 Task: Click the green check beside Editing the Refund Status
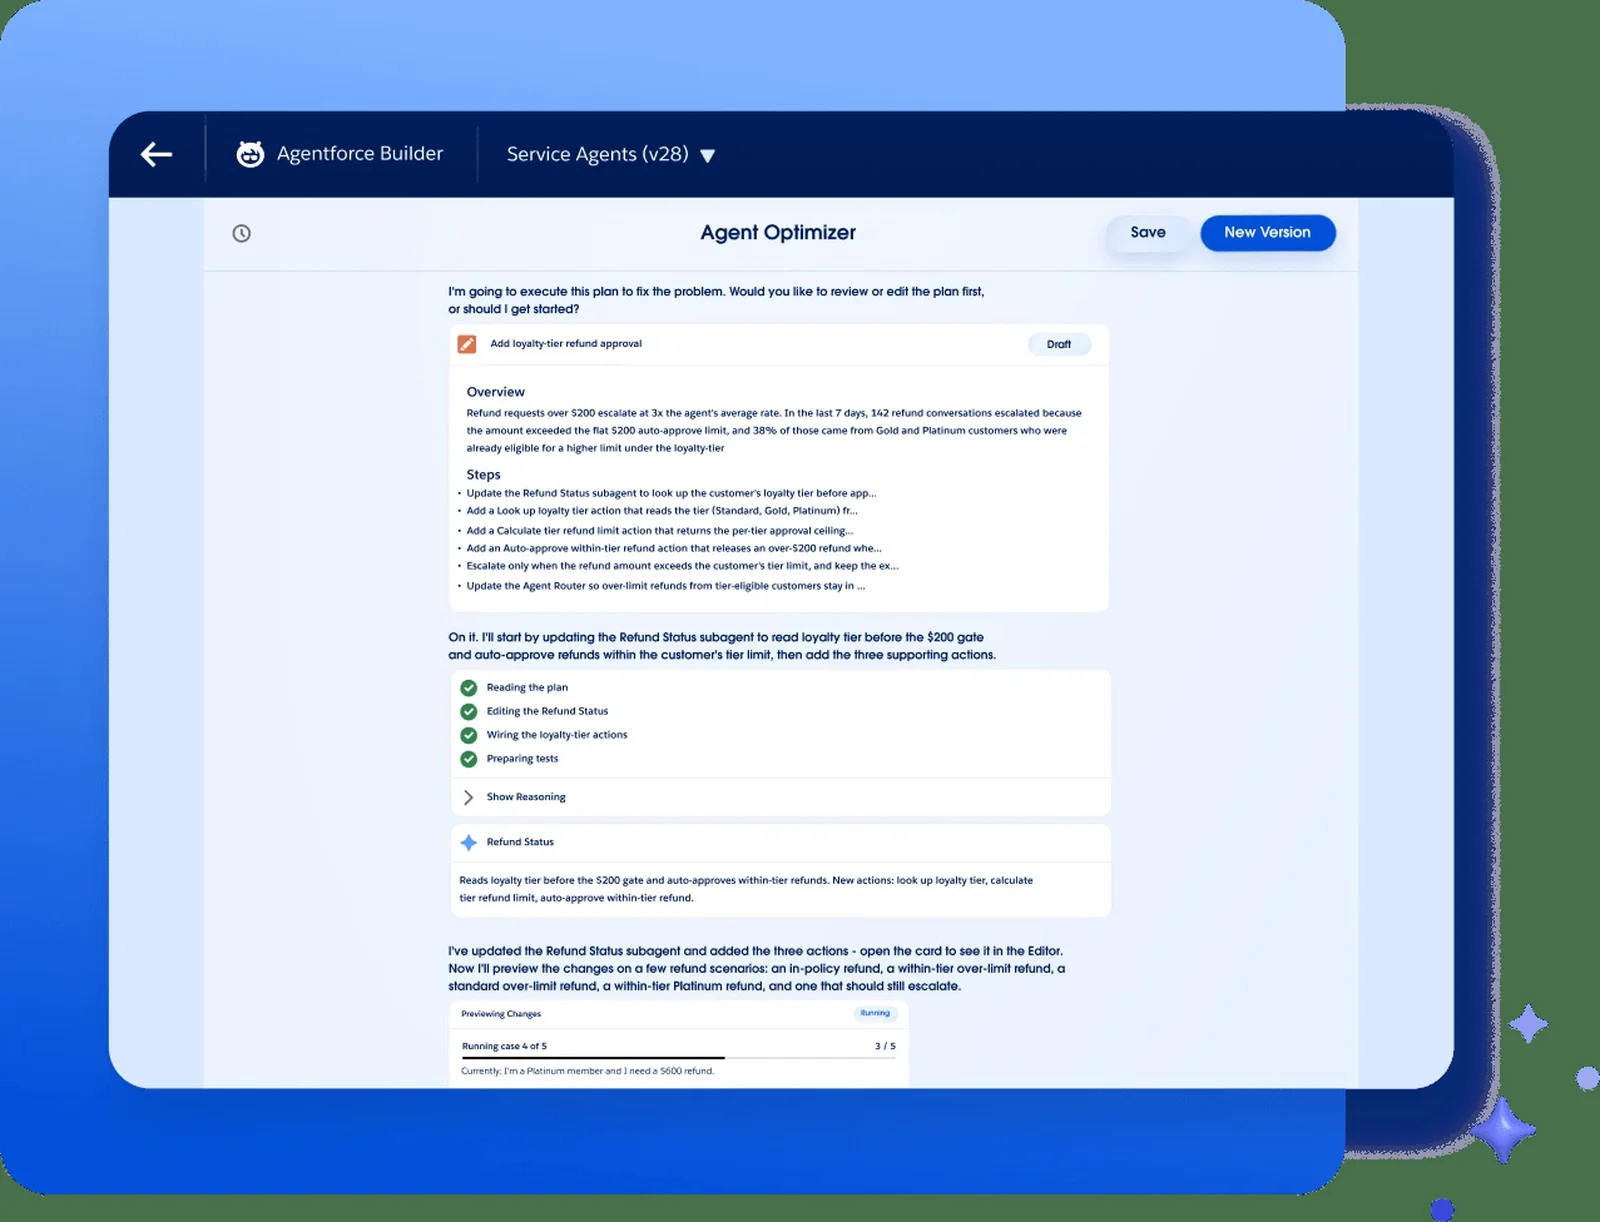coord(468,711)
